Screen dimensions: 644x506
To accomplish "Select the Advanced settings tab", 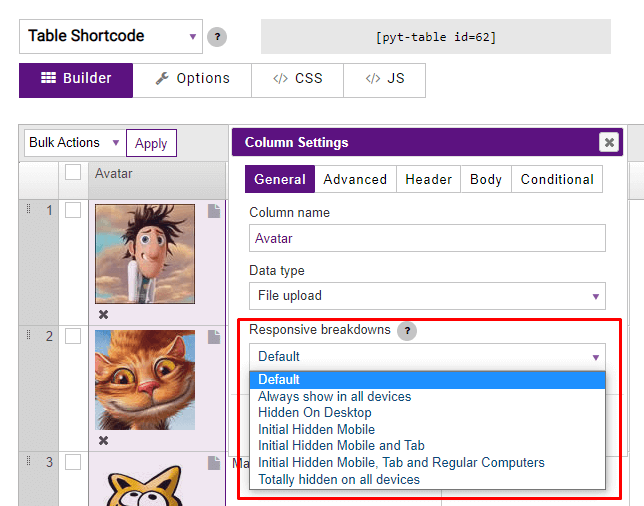I will click(355, 179).
